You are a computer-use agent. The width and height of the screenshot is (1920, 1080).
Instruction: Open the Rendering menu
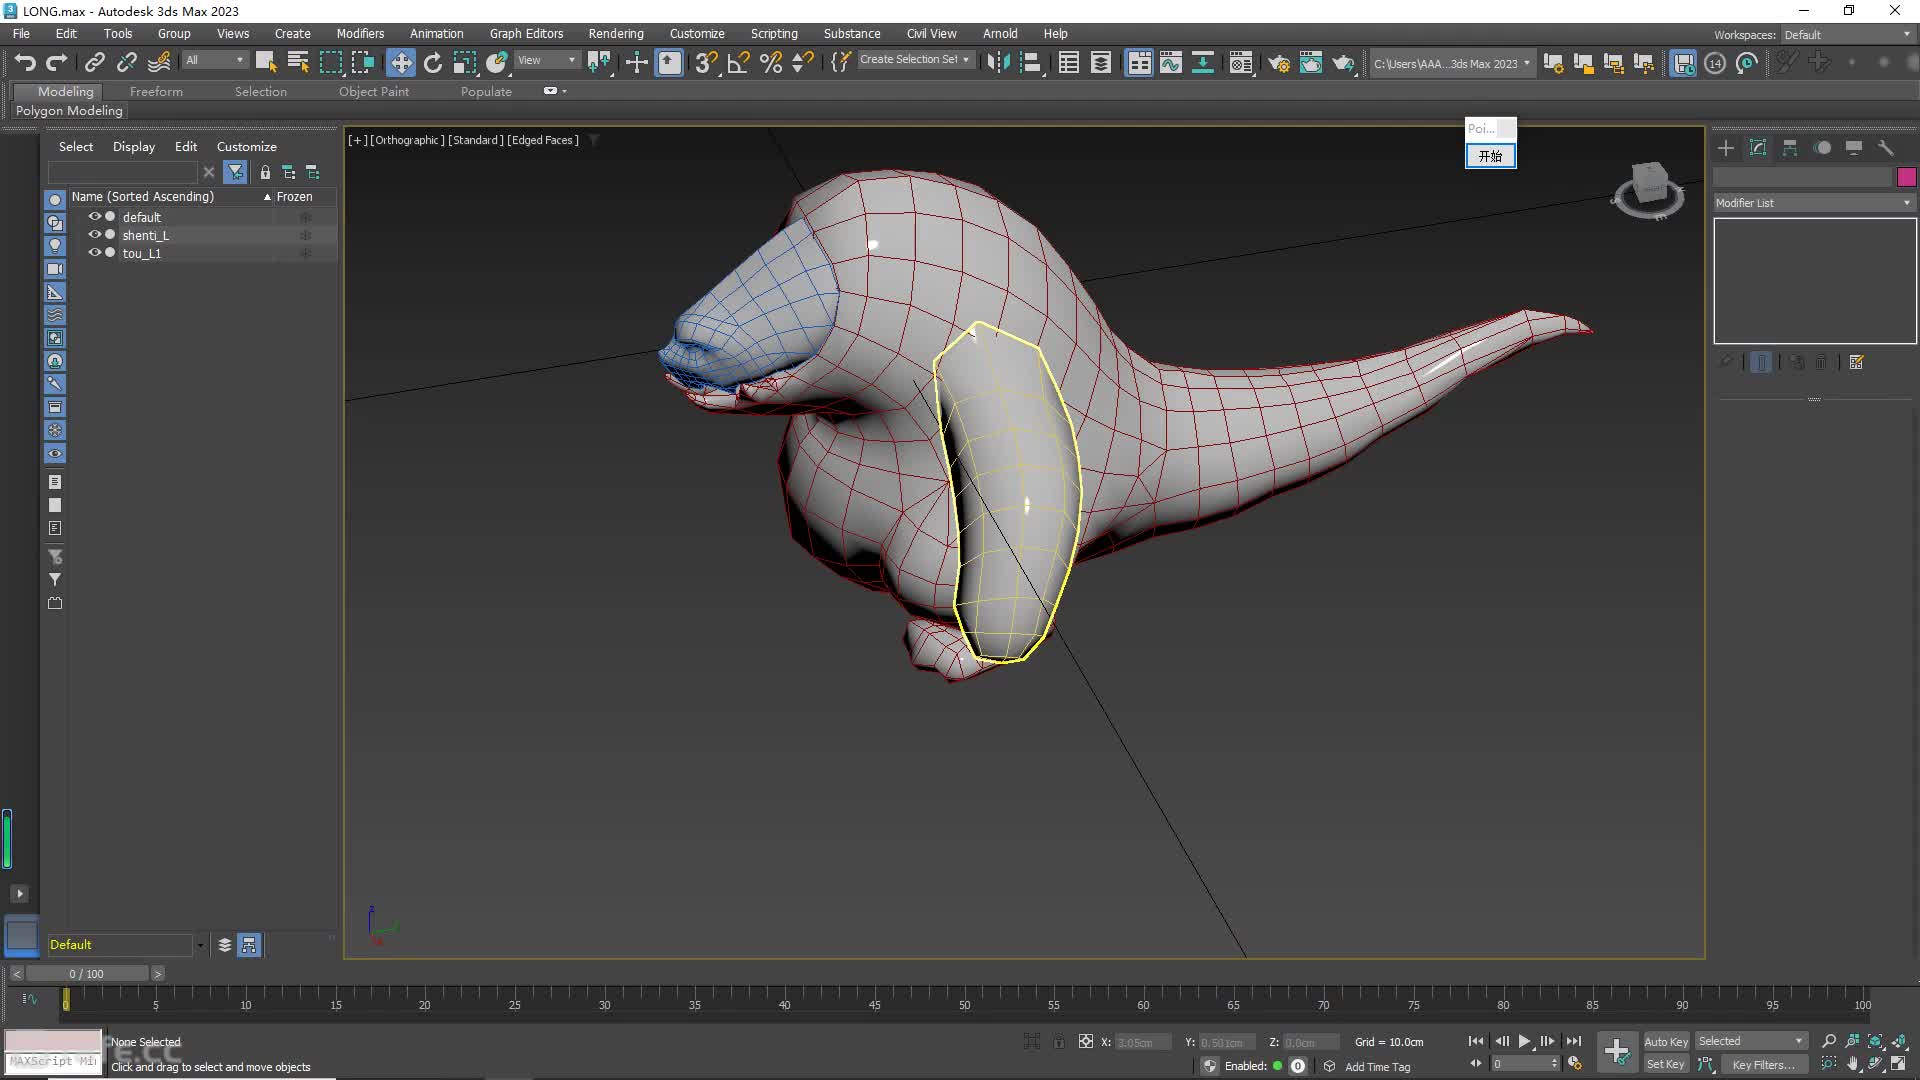coord(616,33)
